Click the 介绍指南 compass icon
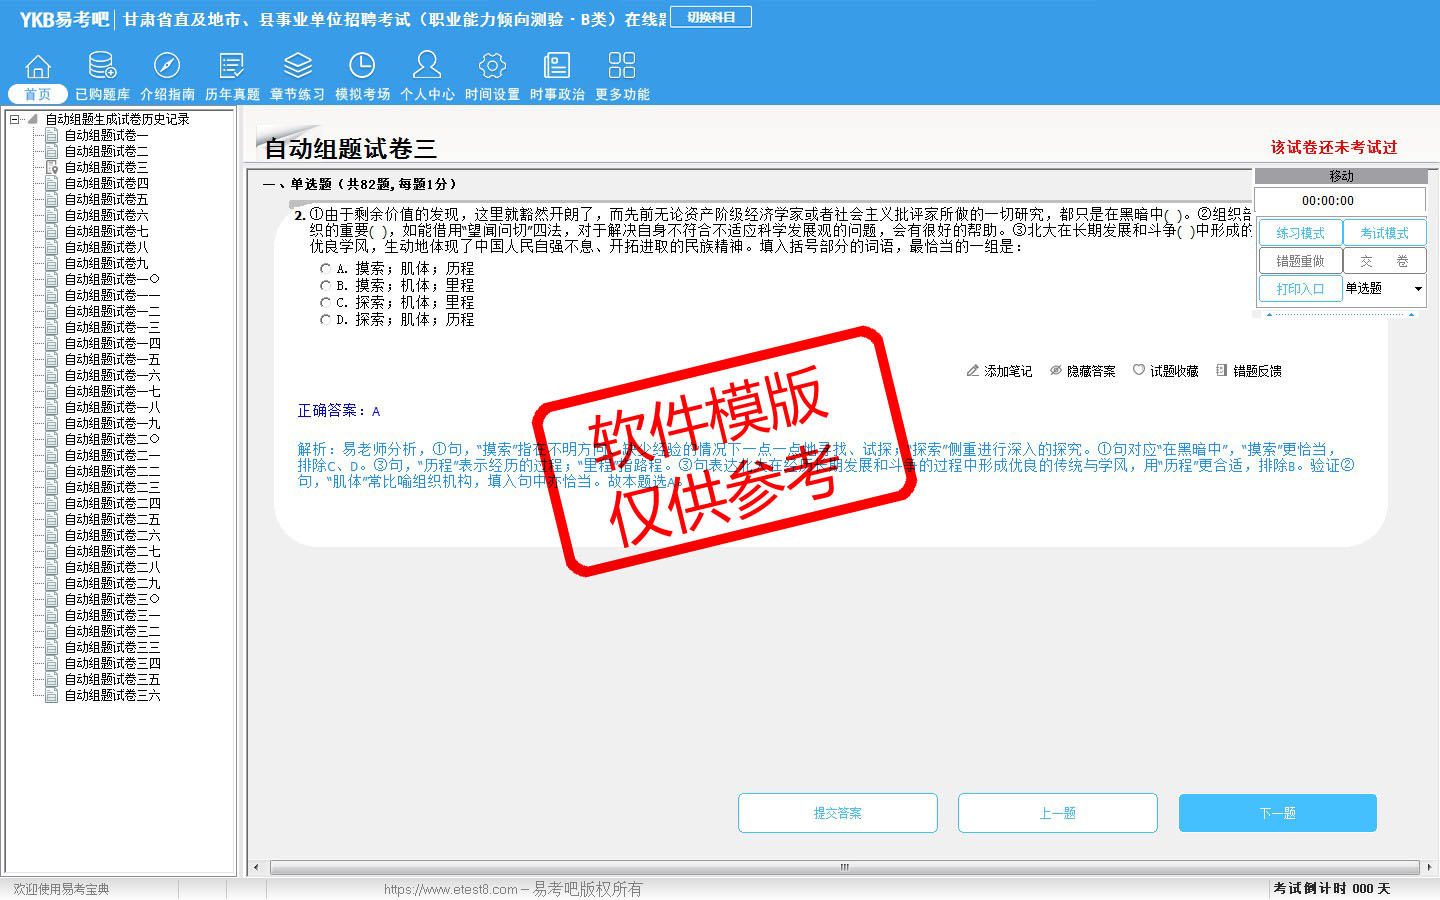 (x=167, y=67)
